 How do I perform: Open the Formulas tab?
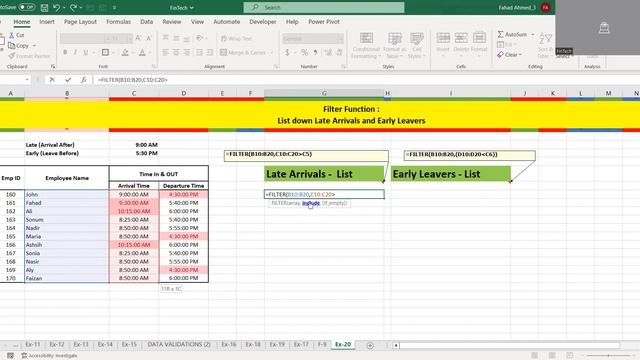point(118,22)
